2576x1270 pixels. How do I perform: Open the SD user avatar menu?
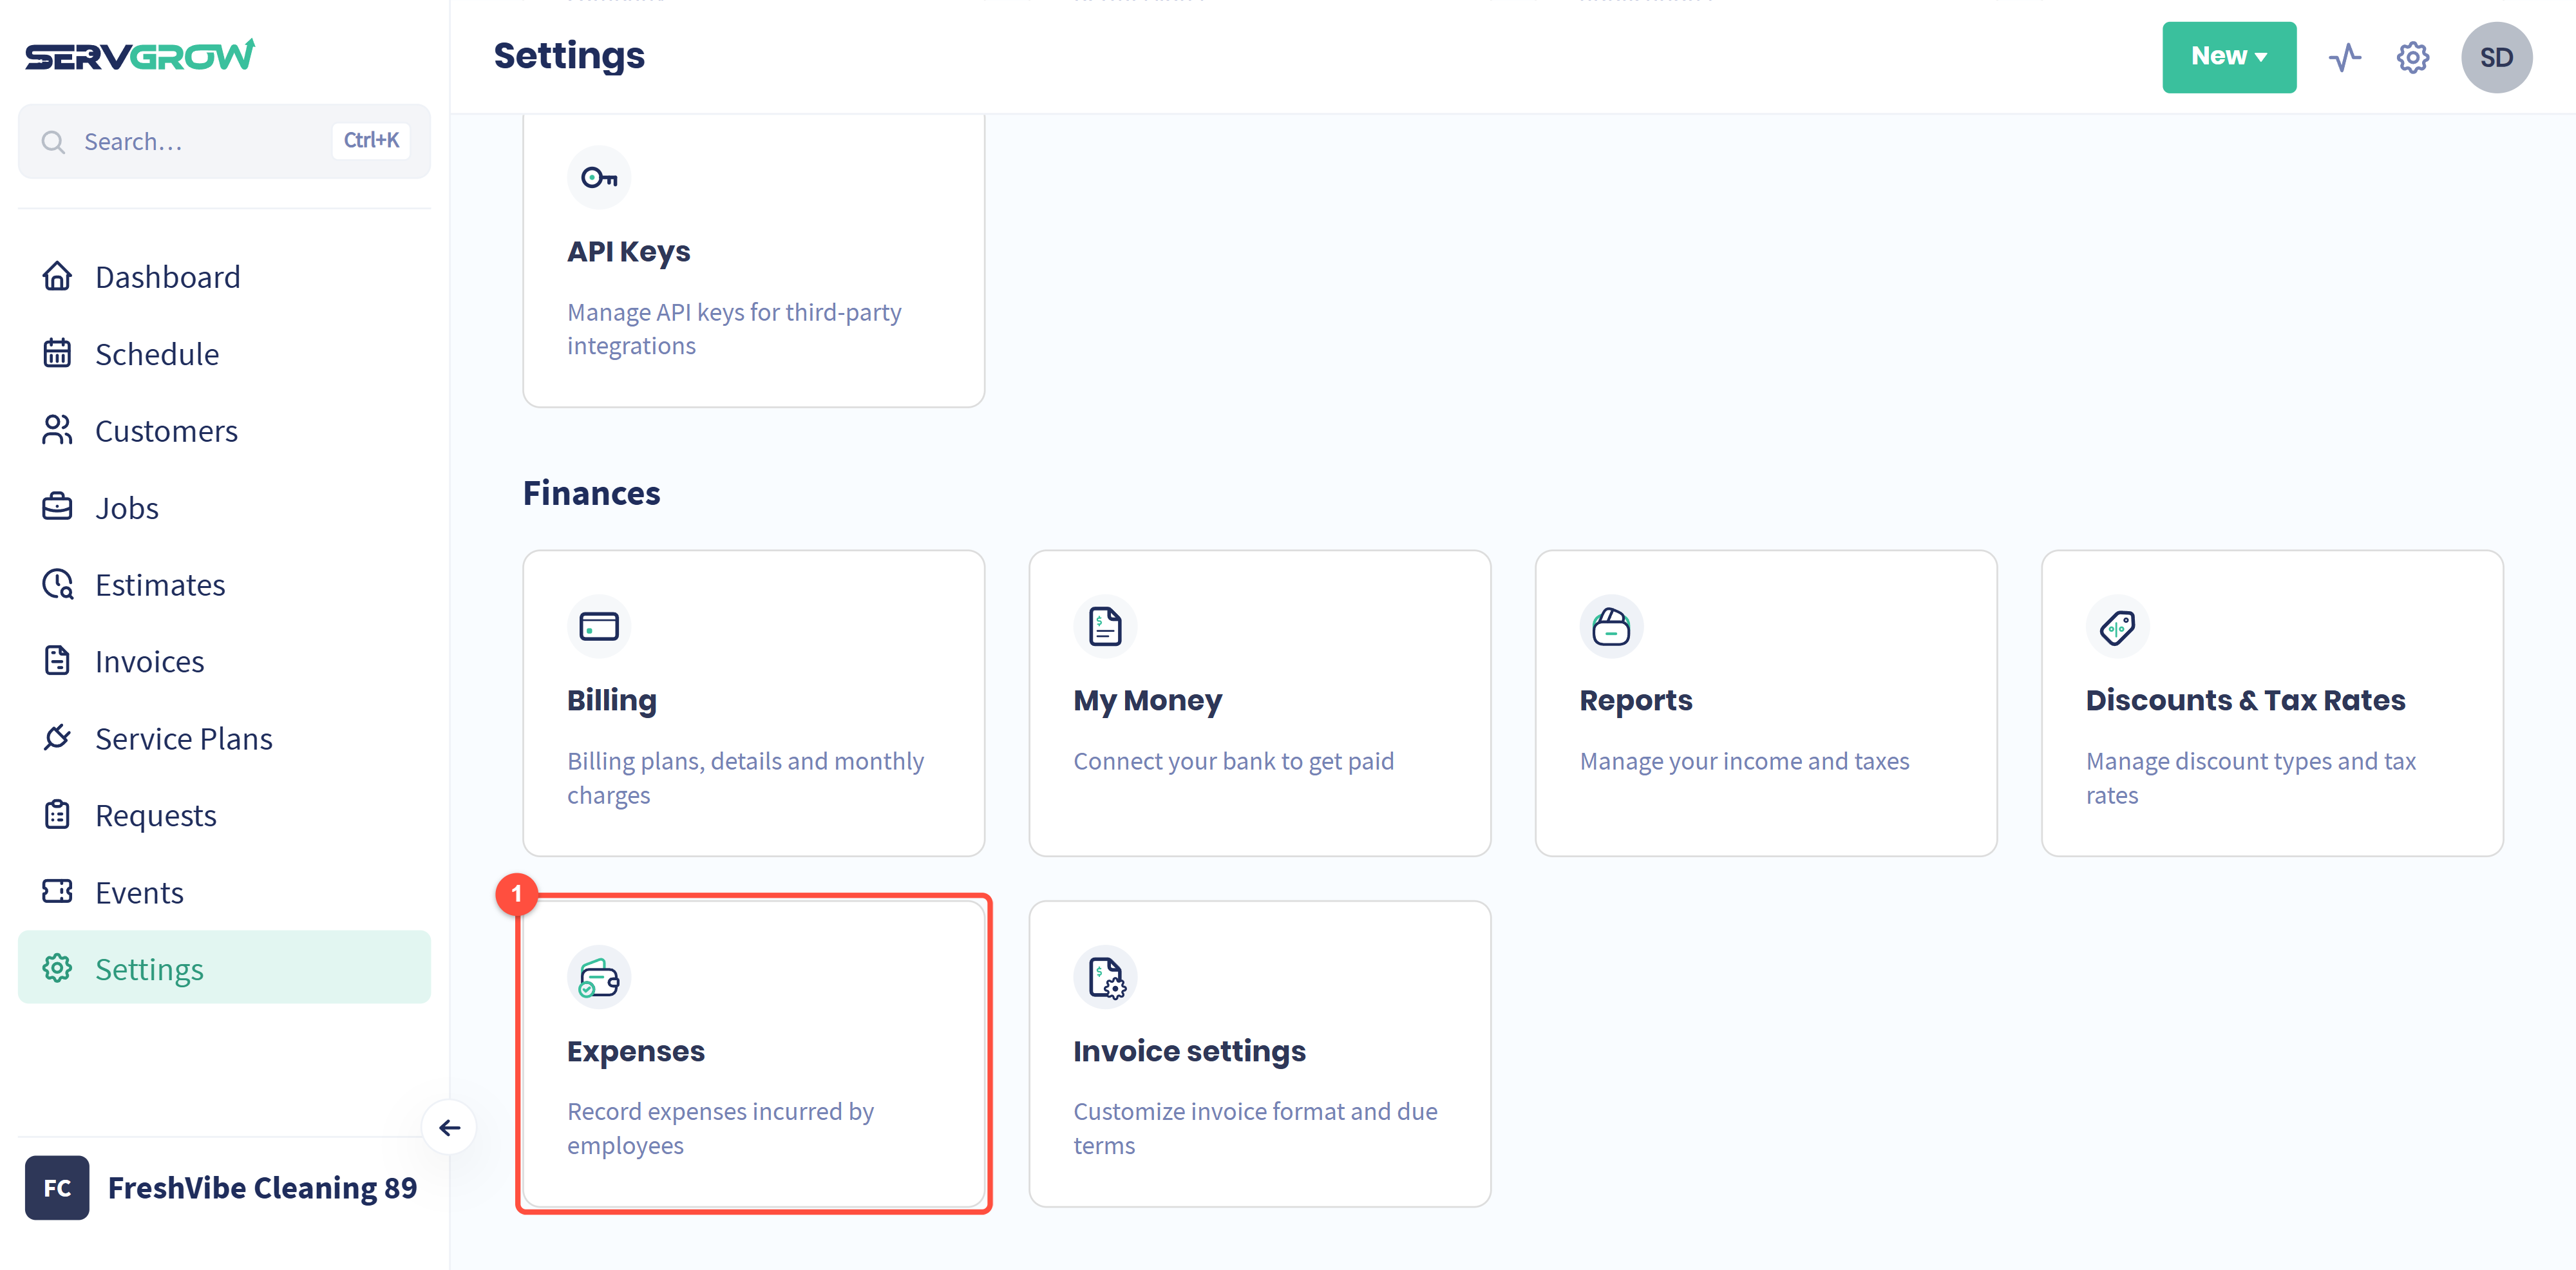click(x=2495, y=57)
